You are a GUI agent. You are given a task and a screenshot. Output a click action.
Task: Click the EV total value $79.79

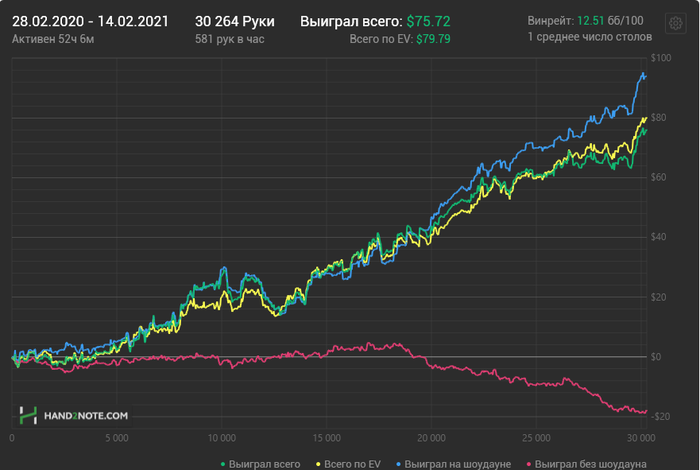click(x=433, y=39)
